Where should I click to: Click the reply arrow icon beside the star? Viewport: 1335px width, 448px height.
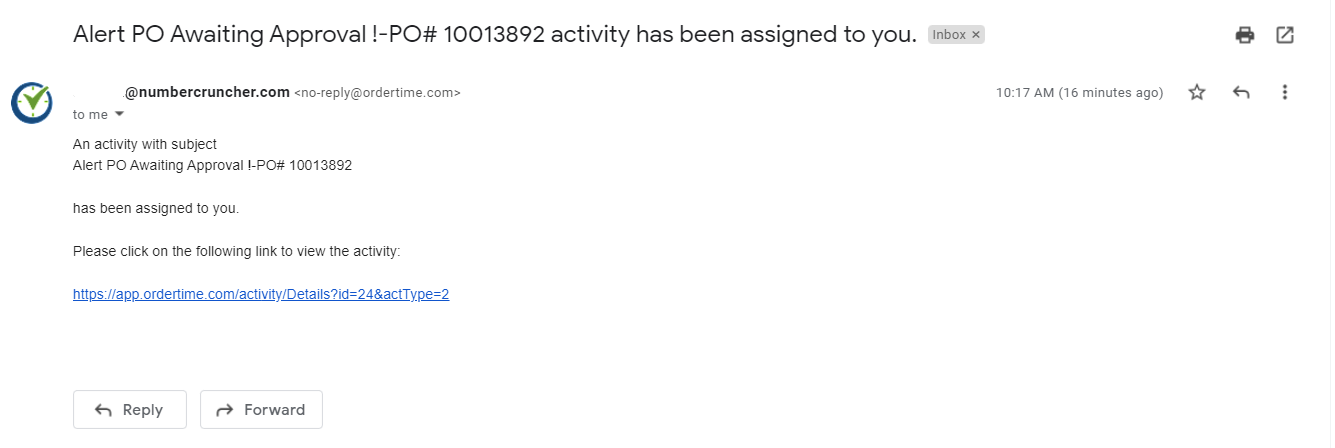[1241, 92]
